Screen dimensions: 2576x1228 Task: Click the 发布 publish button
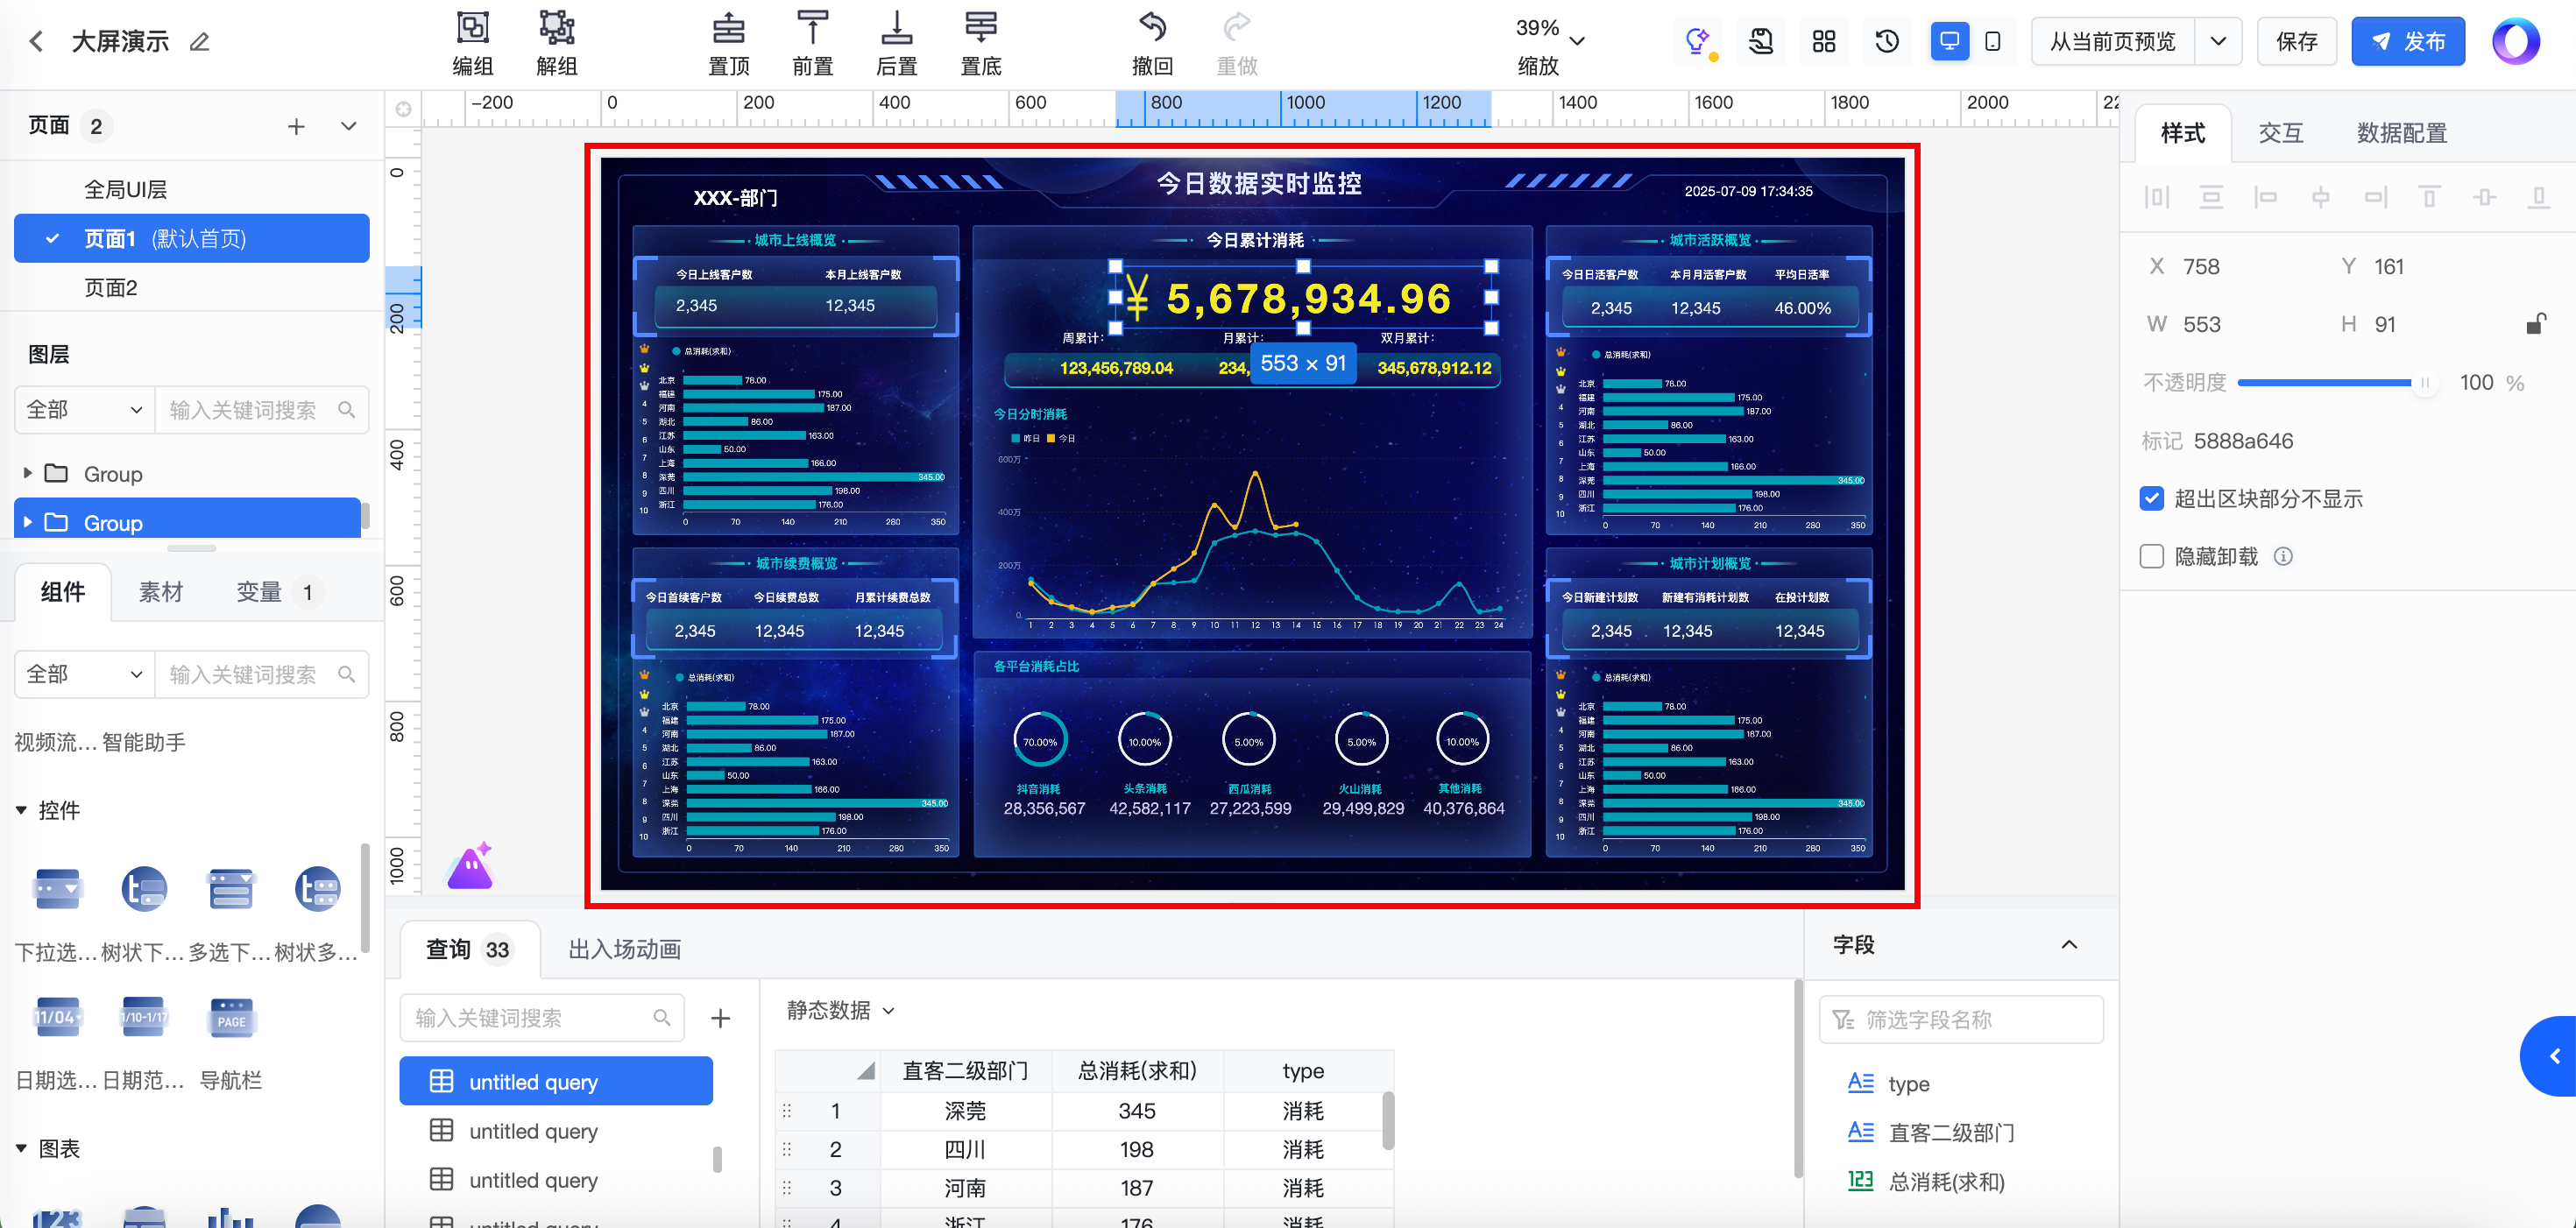[2407, 42]
